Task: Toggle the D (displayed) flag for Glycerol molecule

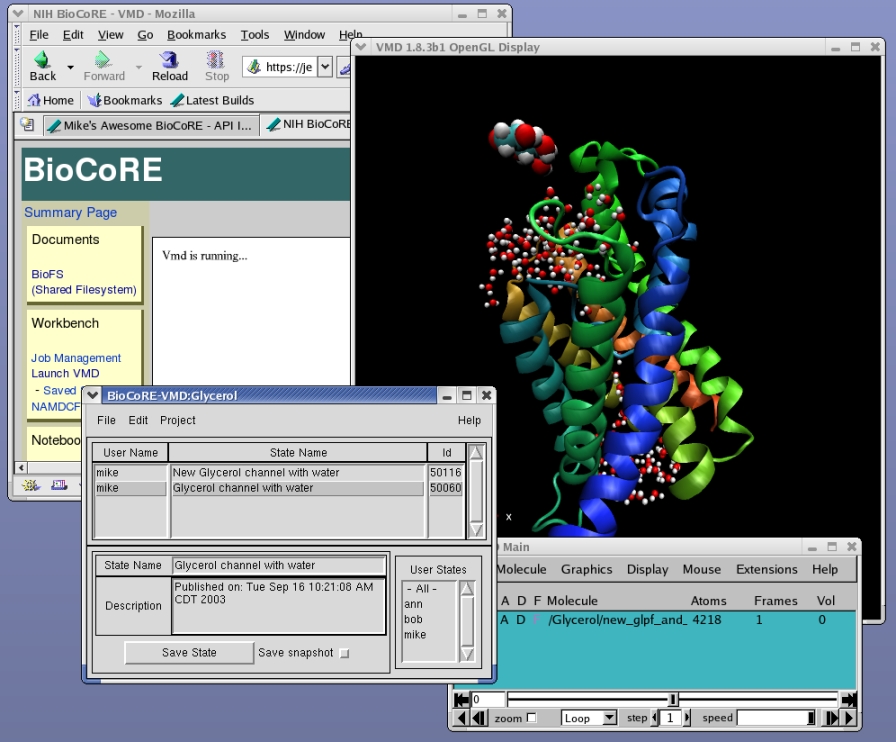Action: (520, 620)
